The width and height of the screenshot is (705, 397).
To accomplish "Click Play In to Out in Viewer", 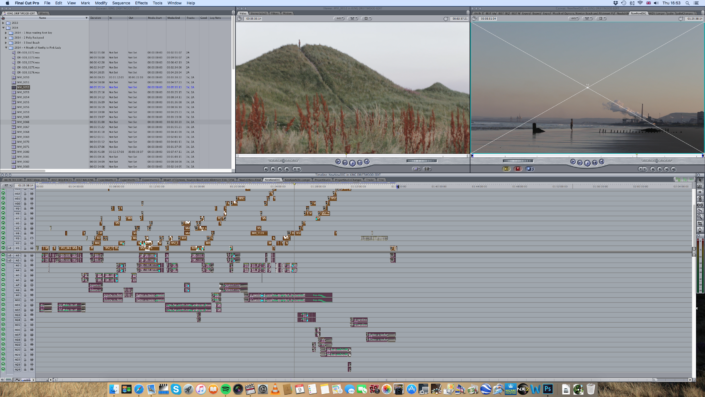I will [345, 162].
